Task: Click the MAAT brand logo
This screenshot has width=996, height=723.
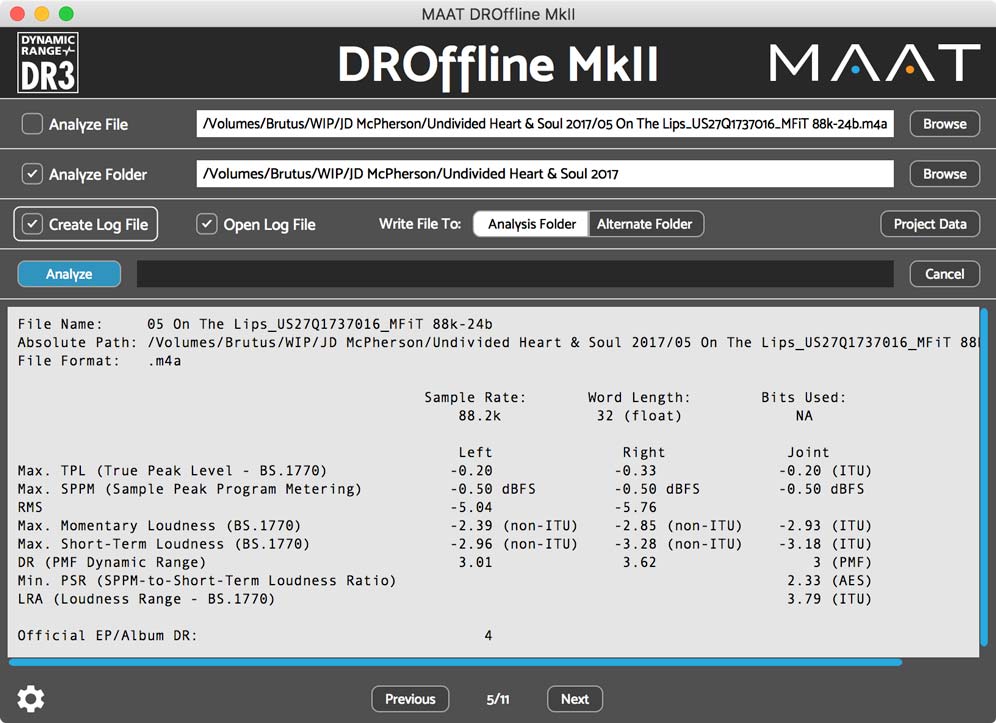Action: click(x=875, y=62)
